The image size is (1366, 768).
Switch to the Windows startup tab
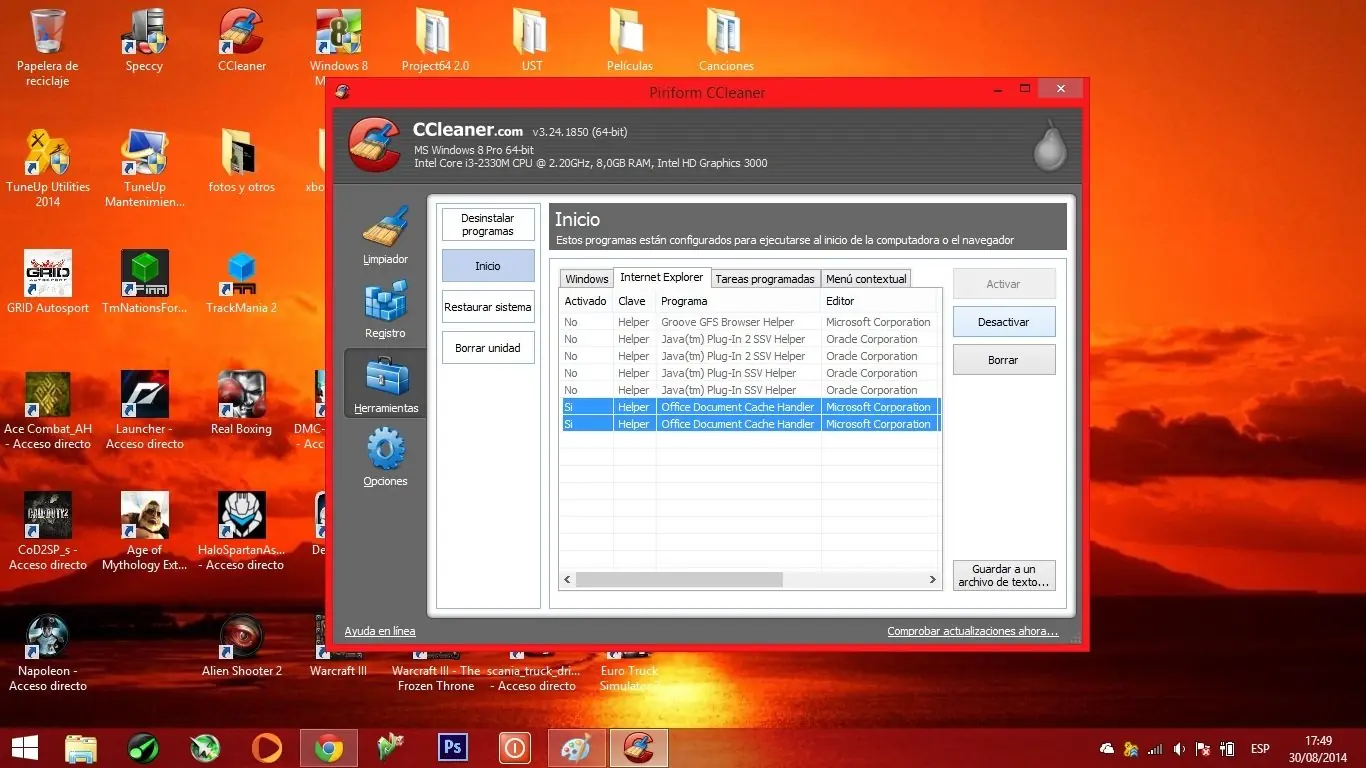tap(586, 279)
